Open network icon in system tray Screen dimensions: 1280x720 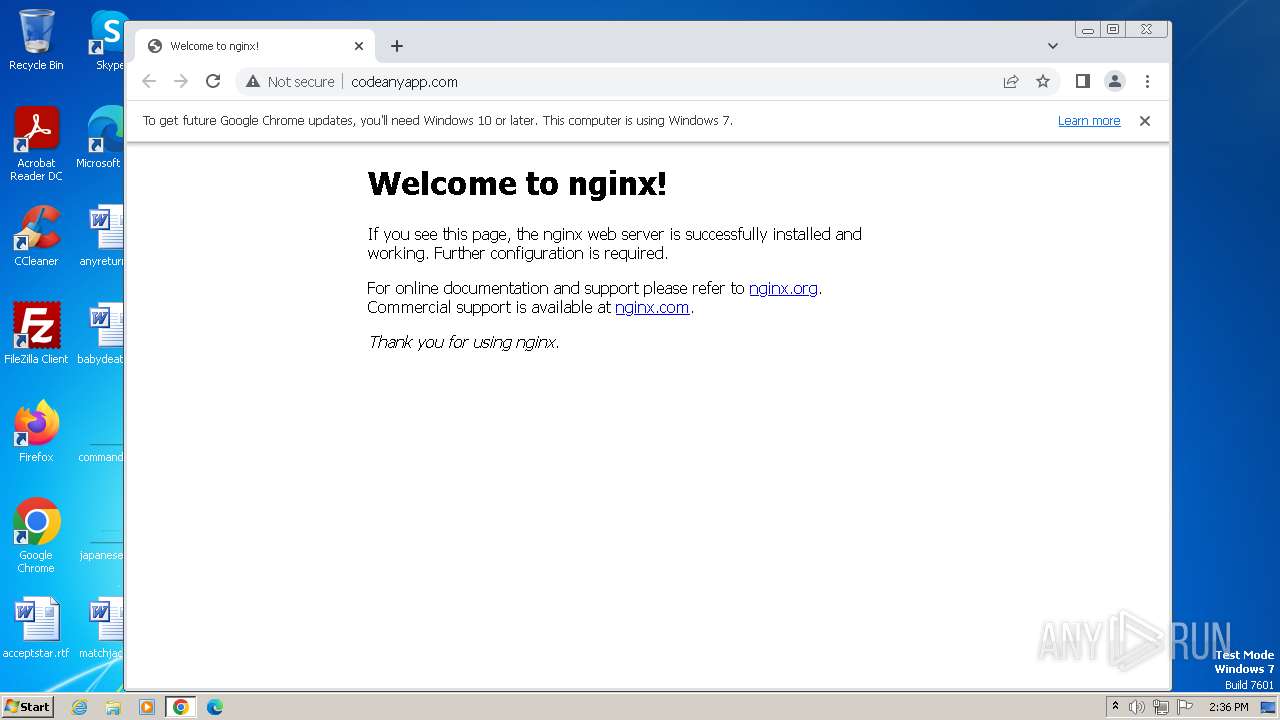pyautogui.click(x=1161, y=707)
